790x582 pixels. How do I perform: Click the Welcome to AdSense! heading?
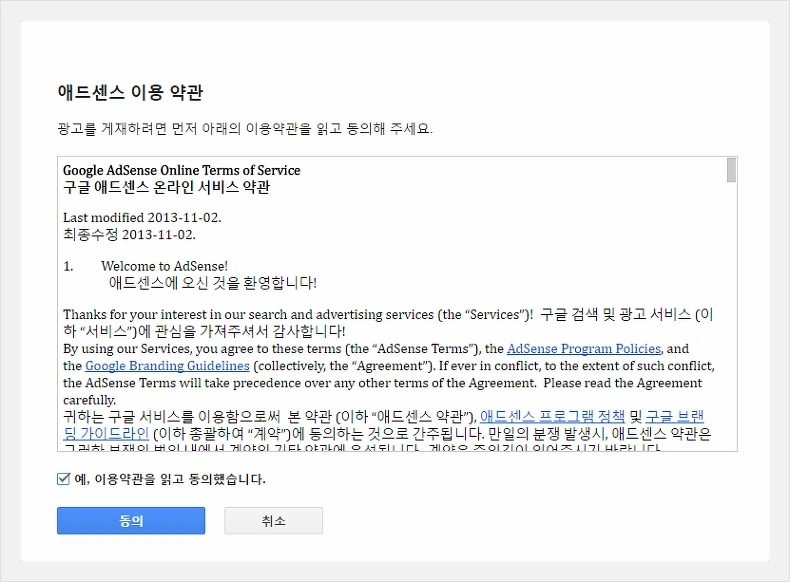(x=164, y=266)
